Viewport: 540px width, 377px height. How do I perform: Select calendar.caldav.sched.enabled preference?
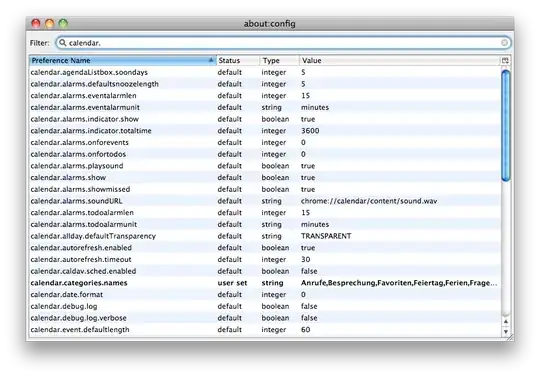265,271
